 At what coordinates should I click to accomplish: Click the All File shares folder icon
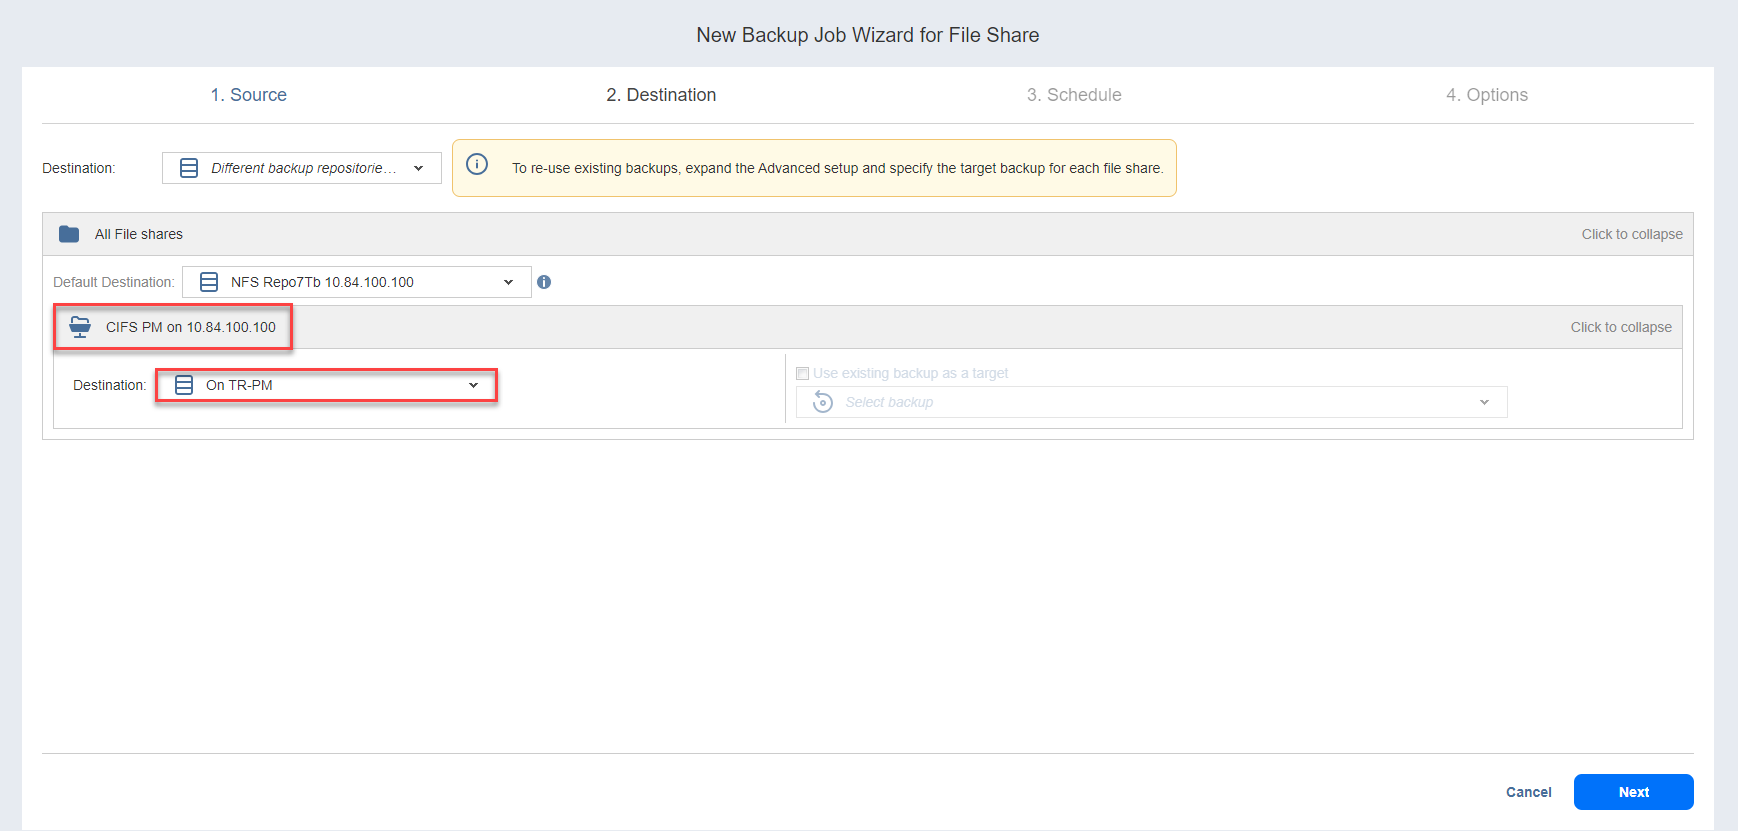[x=69, y=234]
